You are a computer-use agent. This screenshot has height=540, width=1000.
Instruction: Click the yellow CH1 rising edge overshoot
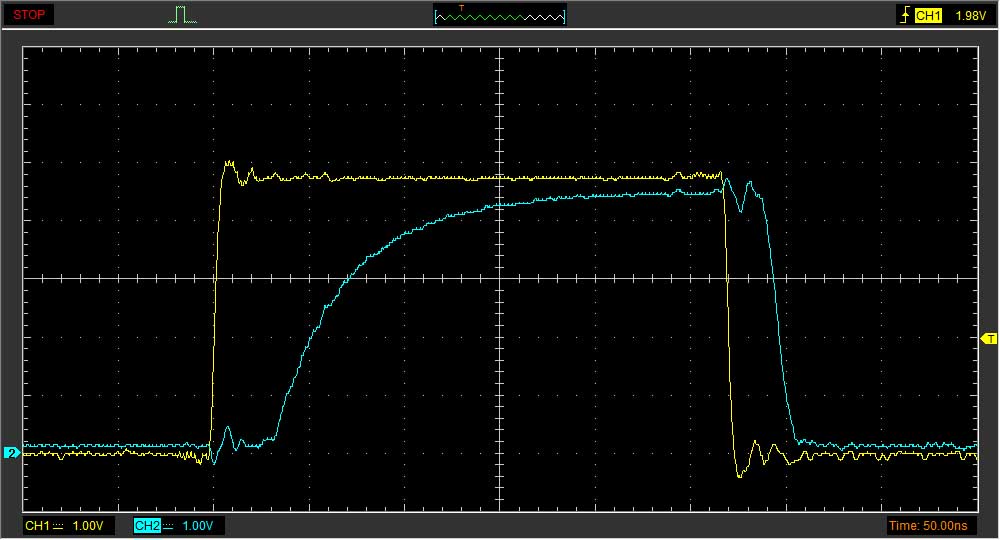(x=229, y=163)
